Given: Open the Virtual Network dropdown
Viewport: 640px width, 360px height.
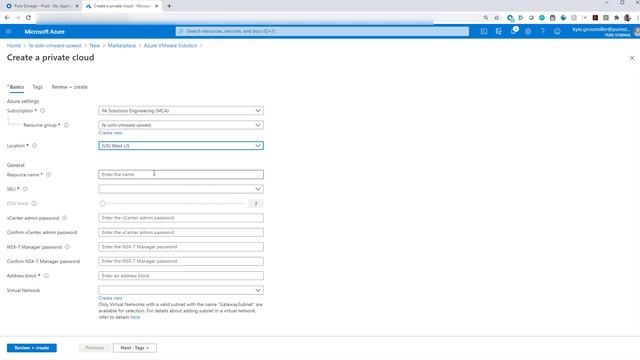Looking at the screenshot, I should (x=181, y=290).
